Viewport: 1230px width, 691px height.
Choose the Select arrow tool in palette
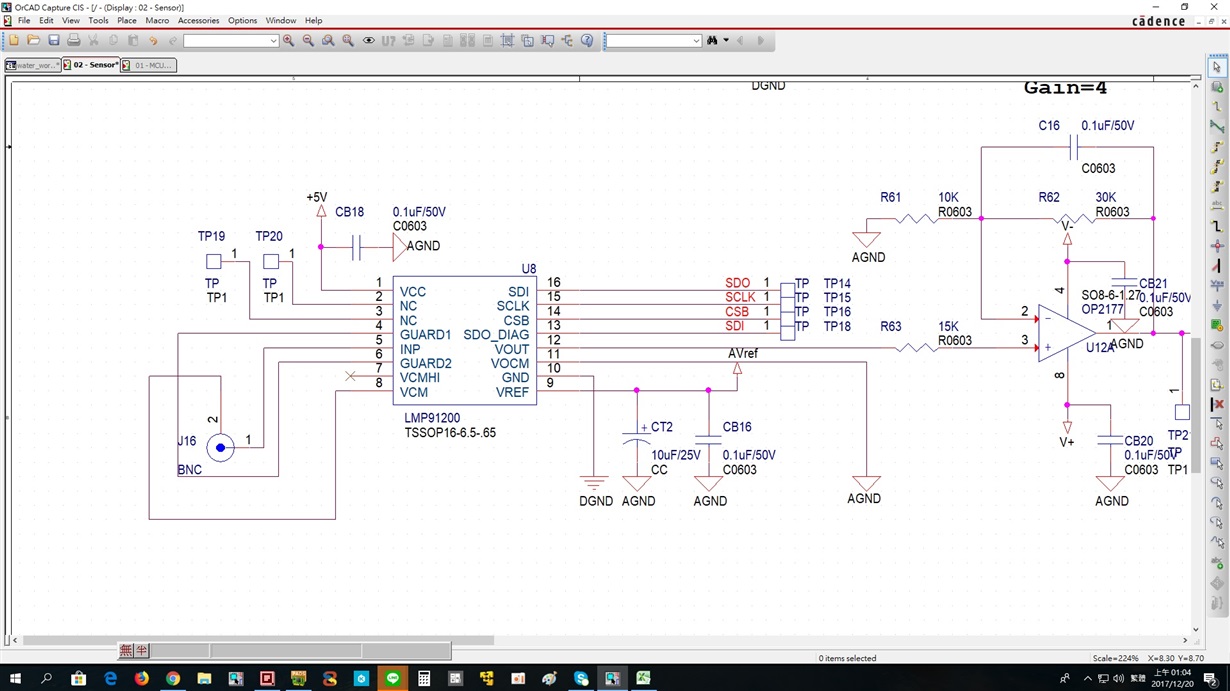1217,67
